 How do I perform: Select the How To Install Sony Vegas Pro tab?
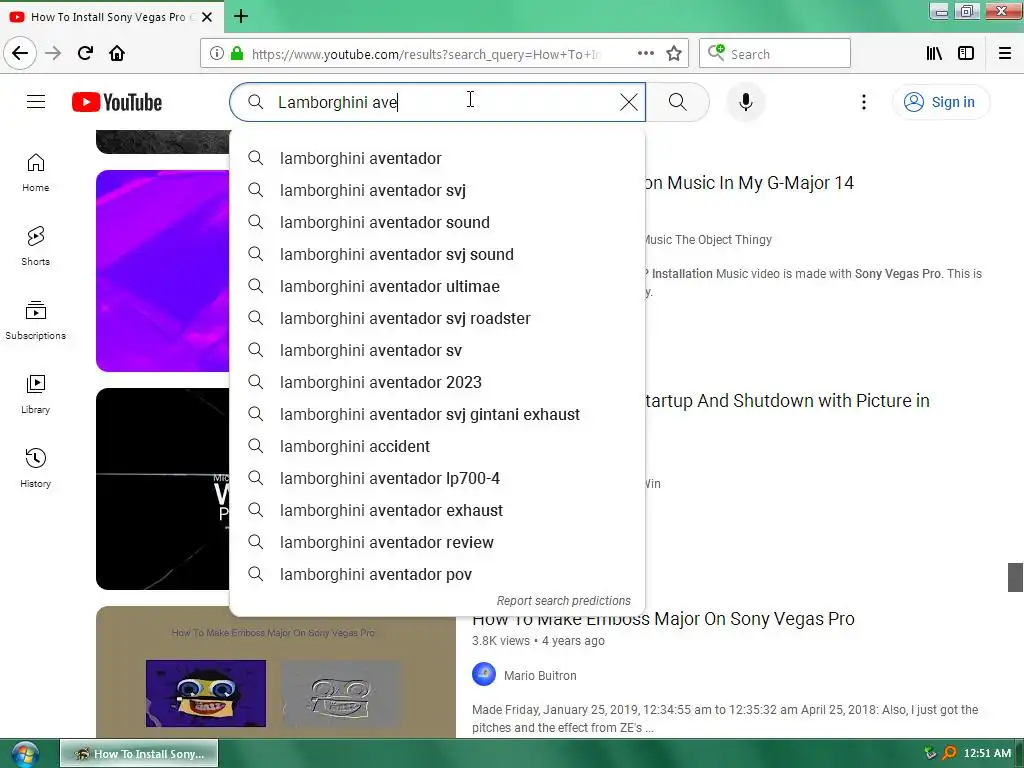[111, 17]
